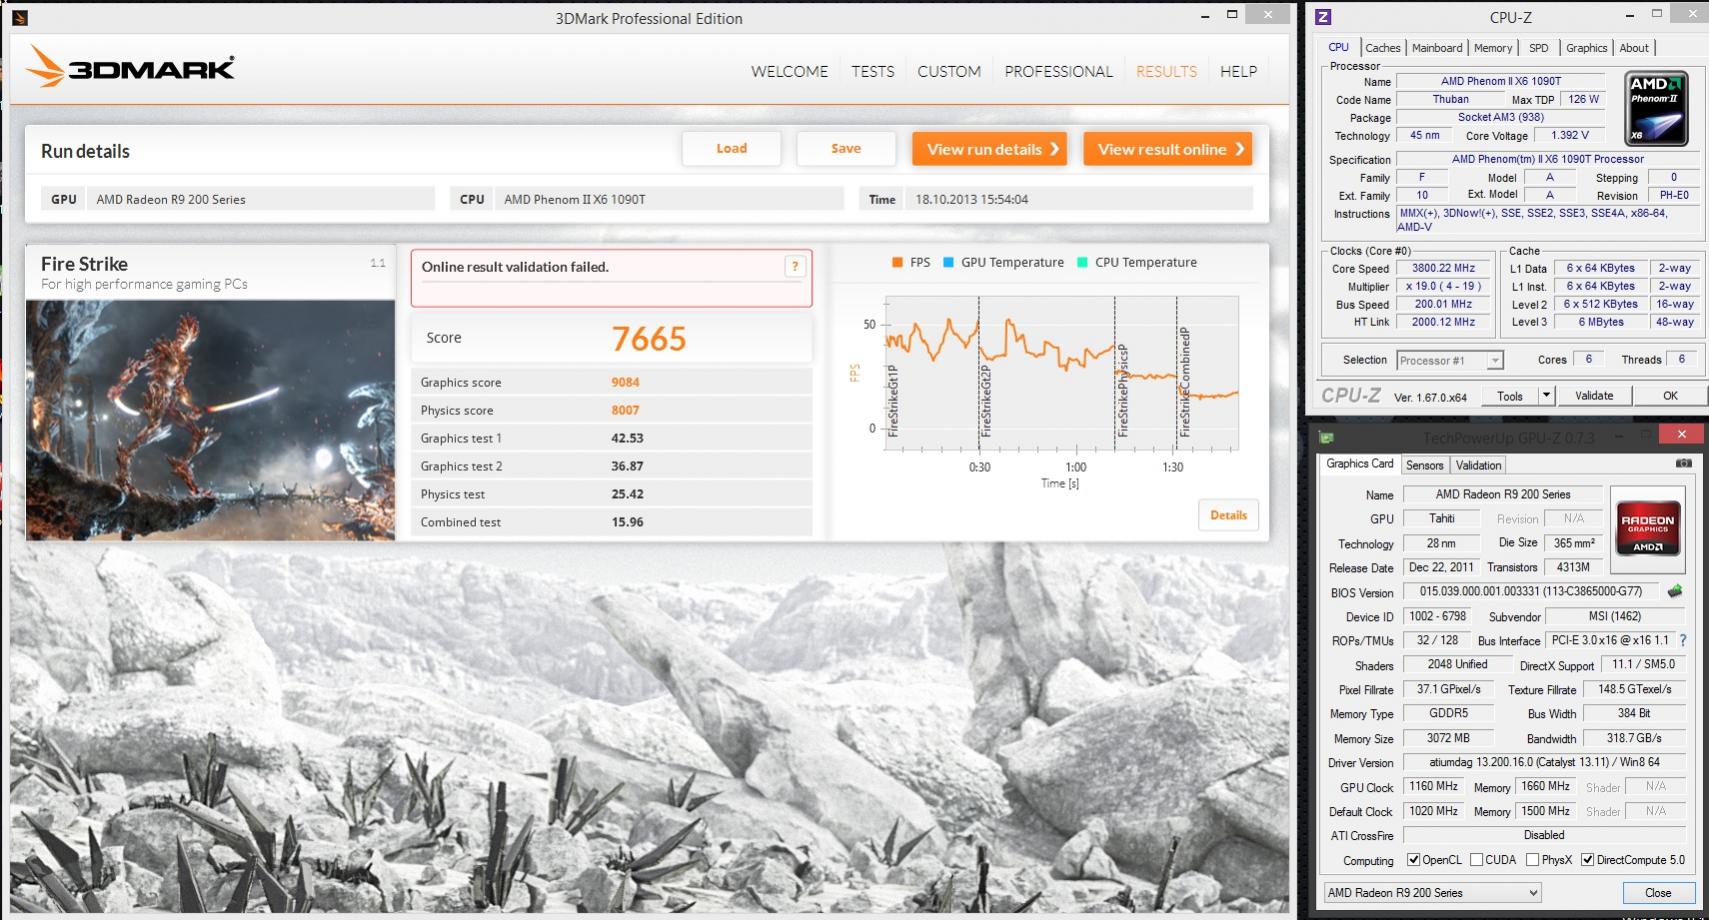Close the GPU-Z window with red X
Screen dimensions: 1709x920
click(1681, 434)
